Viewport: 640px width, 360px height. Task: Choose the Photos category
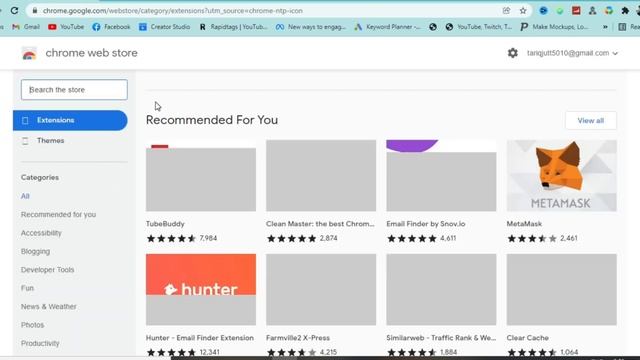tap(33, 325)
